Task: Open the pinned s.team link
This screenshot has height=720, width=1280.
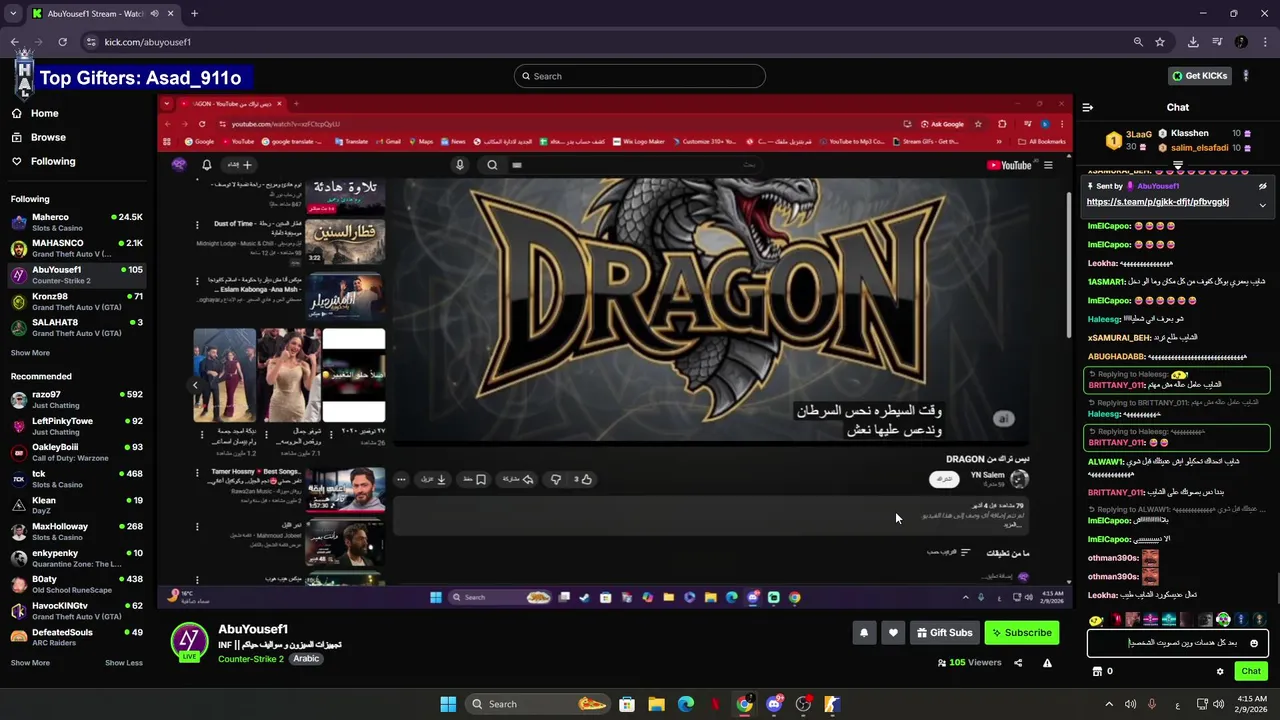Action: click(x=1158, y=202)
